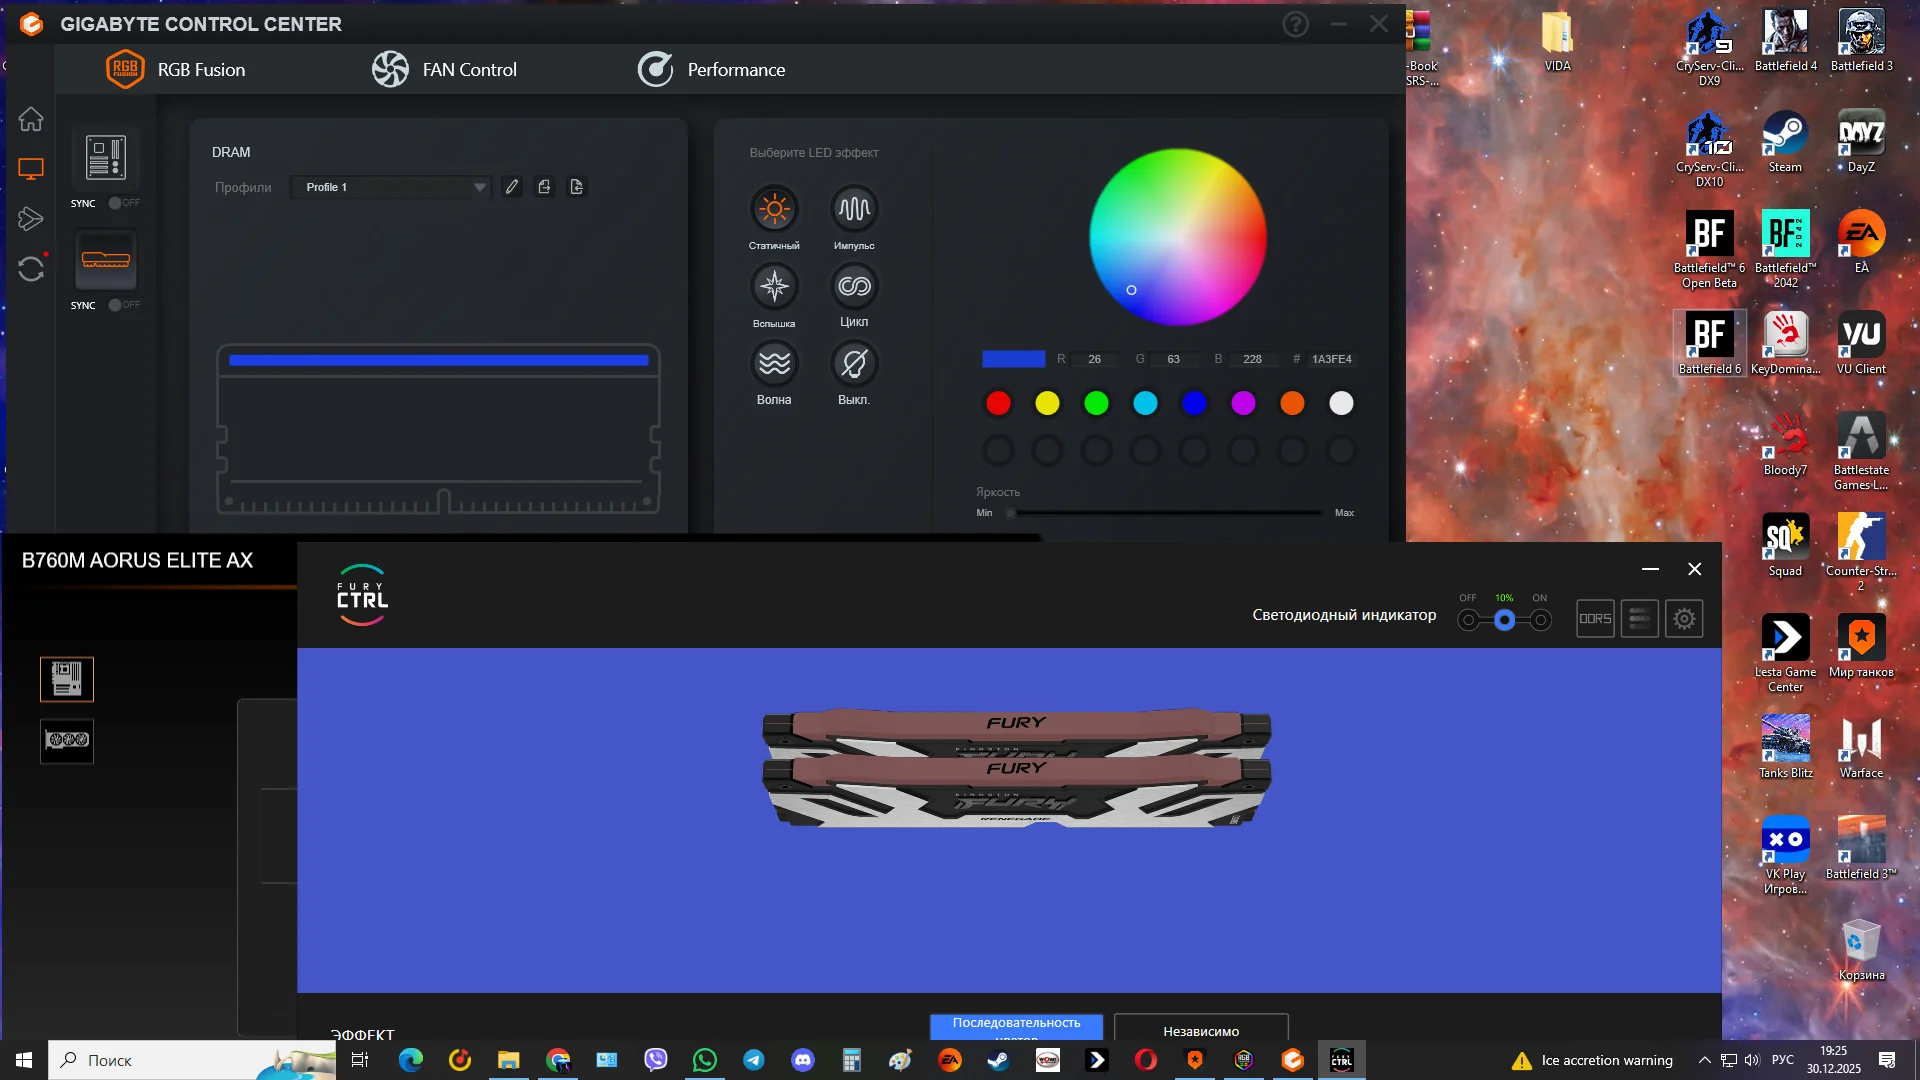Select the Static LED effect icon
Image resolution: width=1920 pixels, height=1080 pixels.
pos(774,209)
